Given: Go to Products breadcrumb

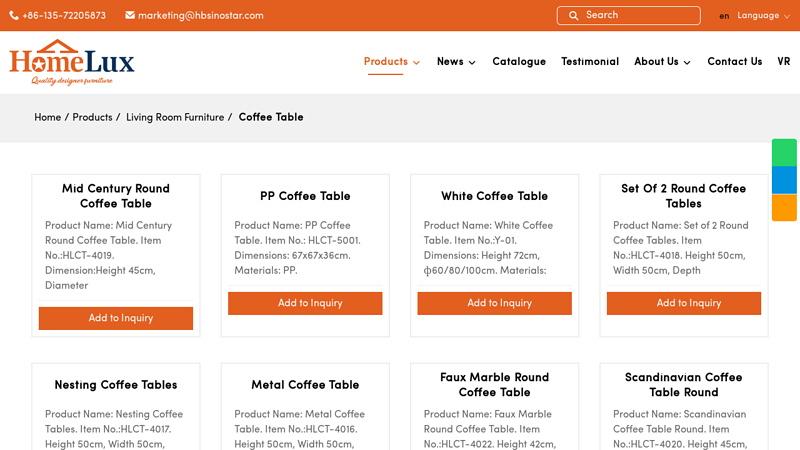Looking at the screenshot, I should click(x=92, y=117).
